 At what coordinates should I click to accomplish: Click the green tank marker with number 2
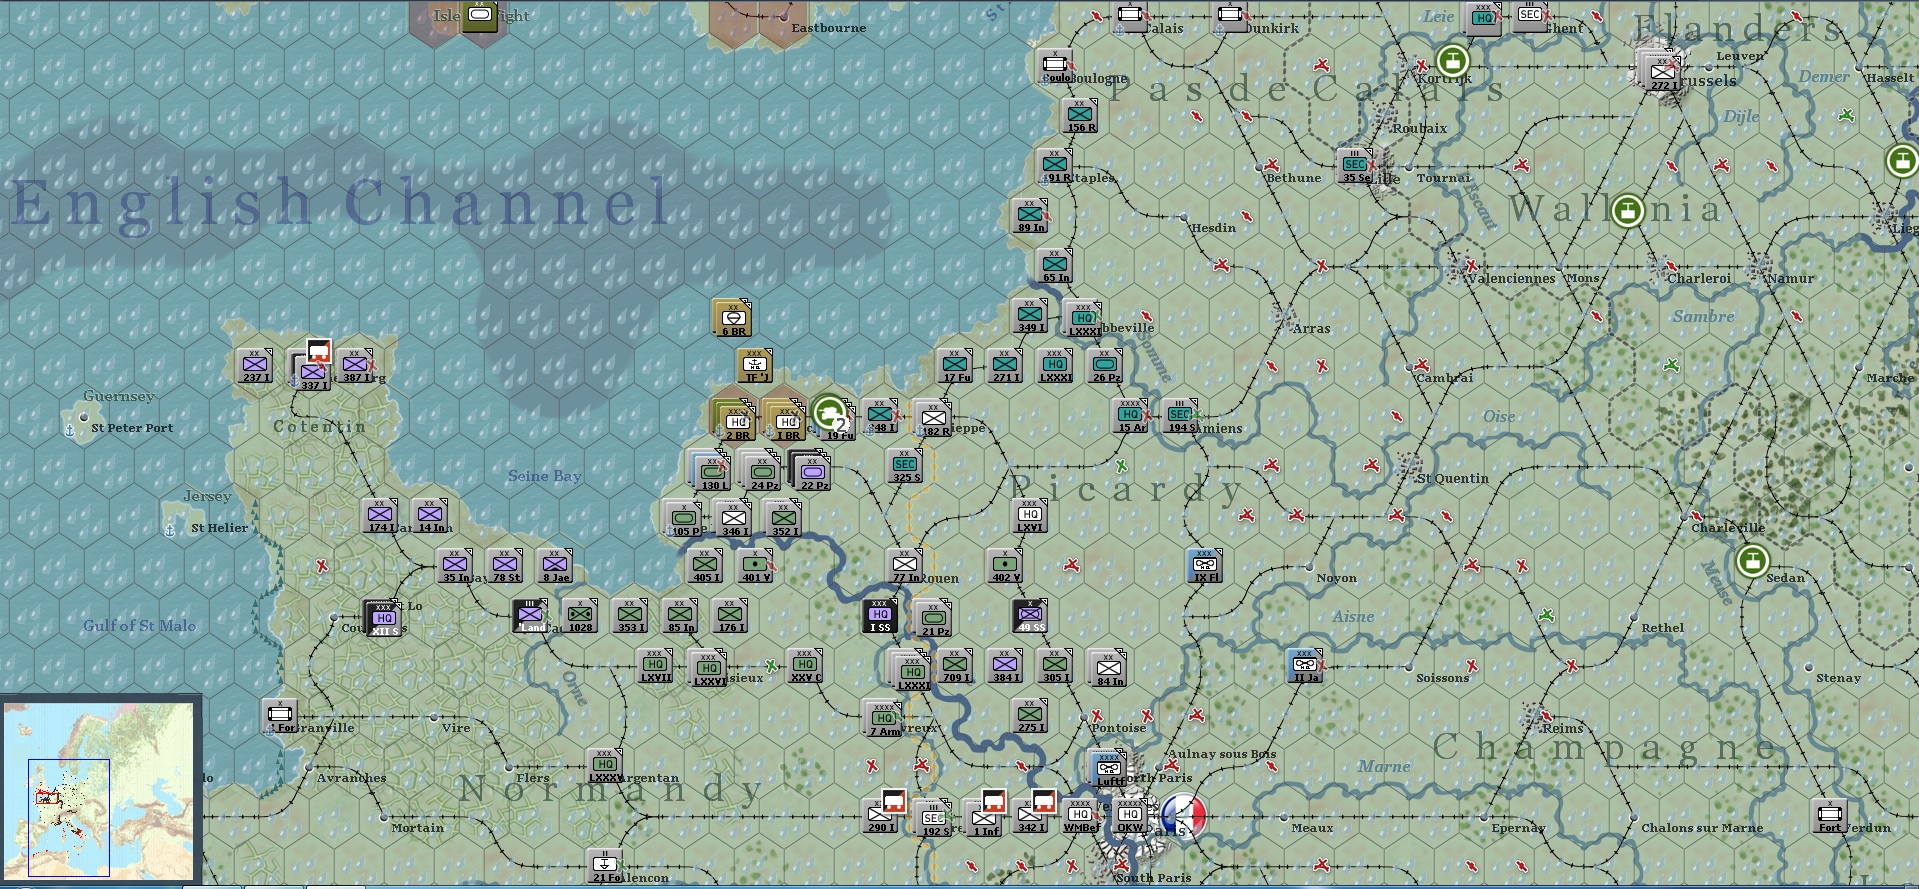(x=830, y=412)
